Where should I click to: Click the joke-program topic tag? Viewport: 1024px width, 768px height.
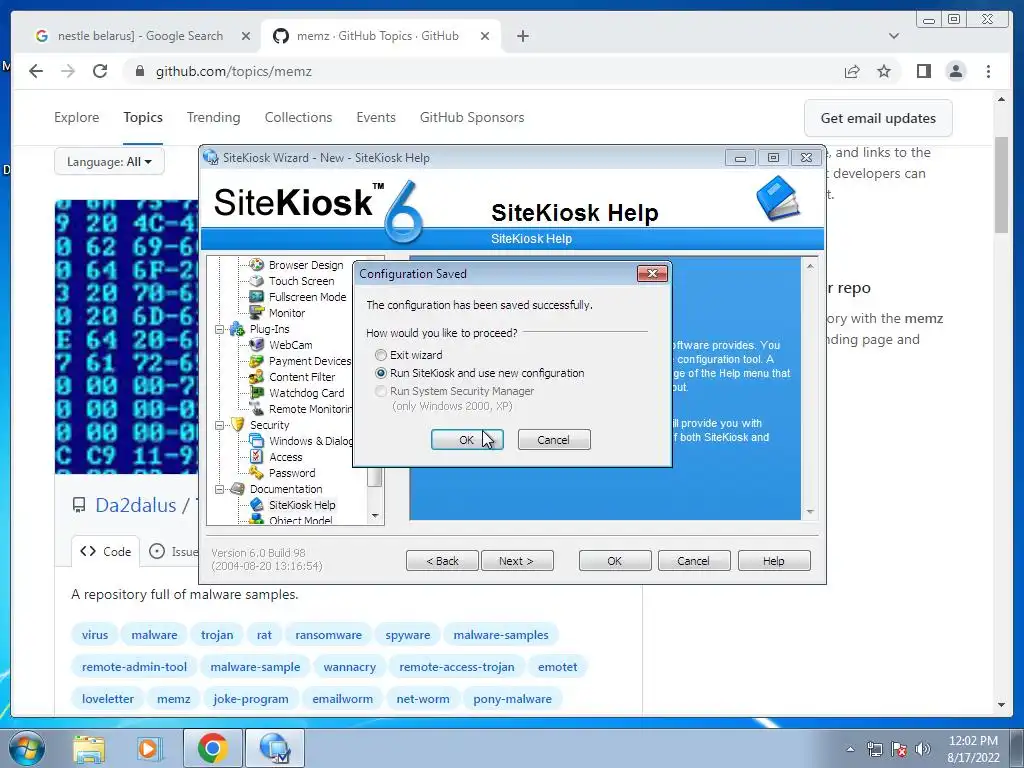[251, 699]
